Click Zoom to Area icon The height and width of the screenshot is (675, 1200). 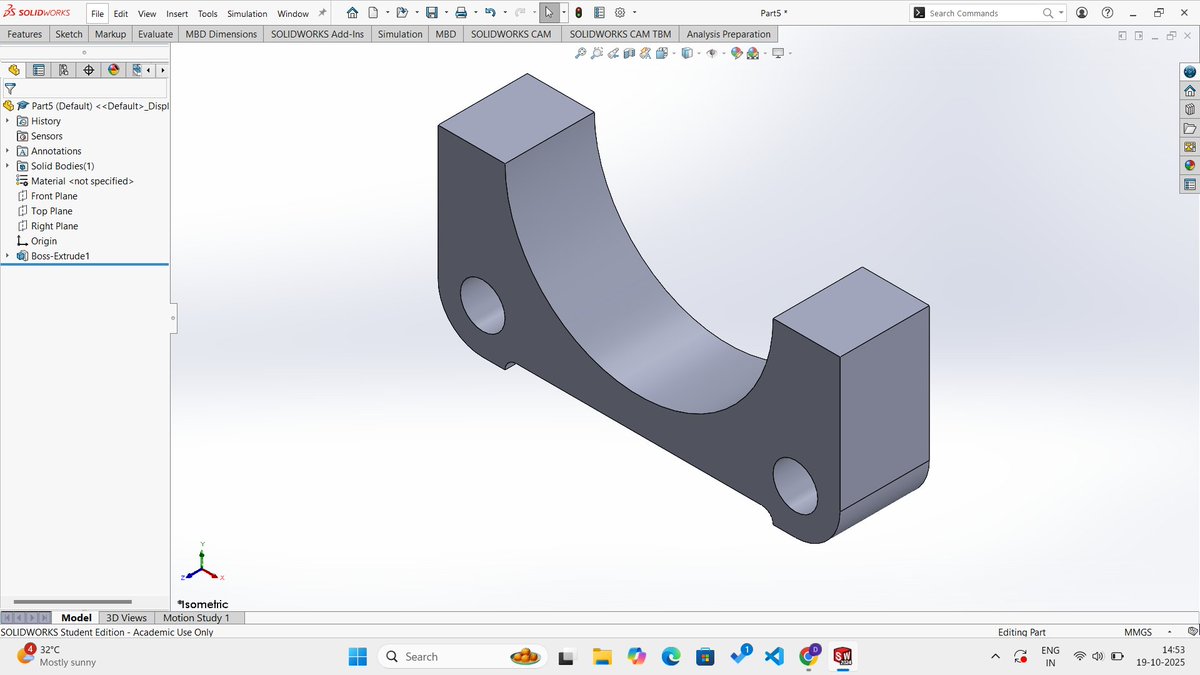point(597,53)
